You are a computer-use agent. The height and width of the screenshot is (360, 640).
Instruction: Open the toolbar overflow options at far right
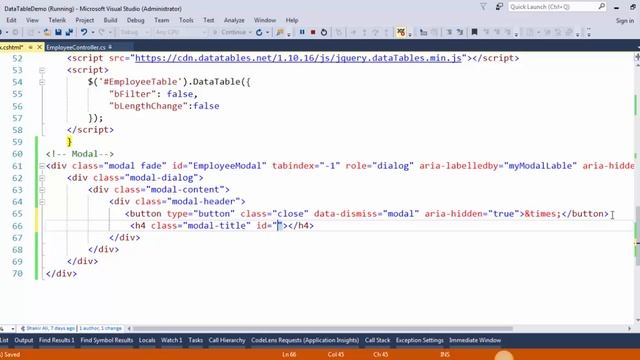pos(589,32)
